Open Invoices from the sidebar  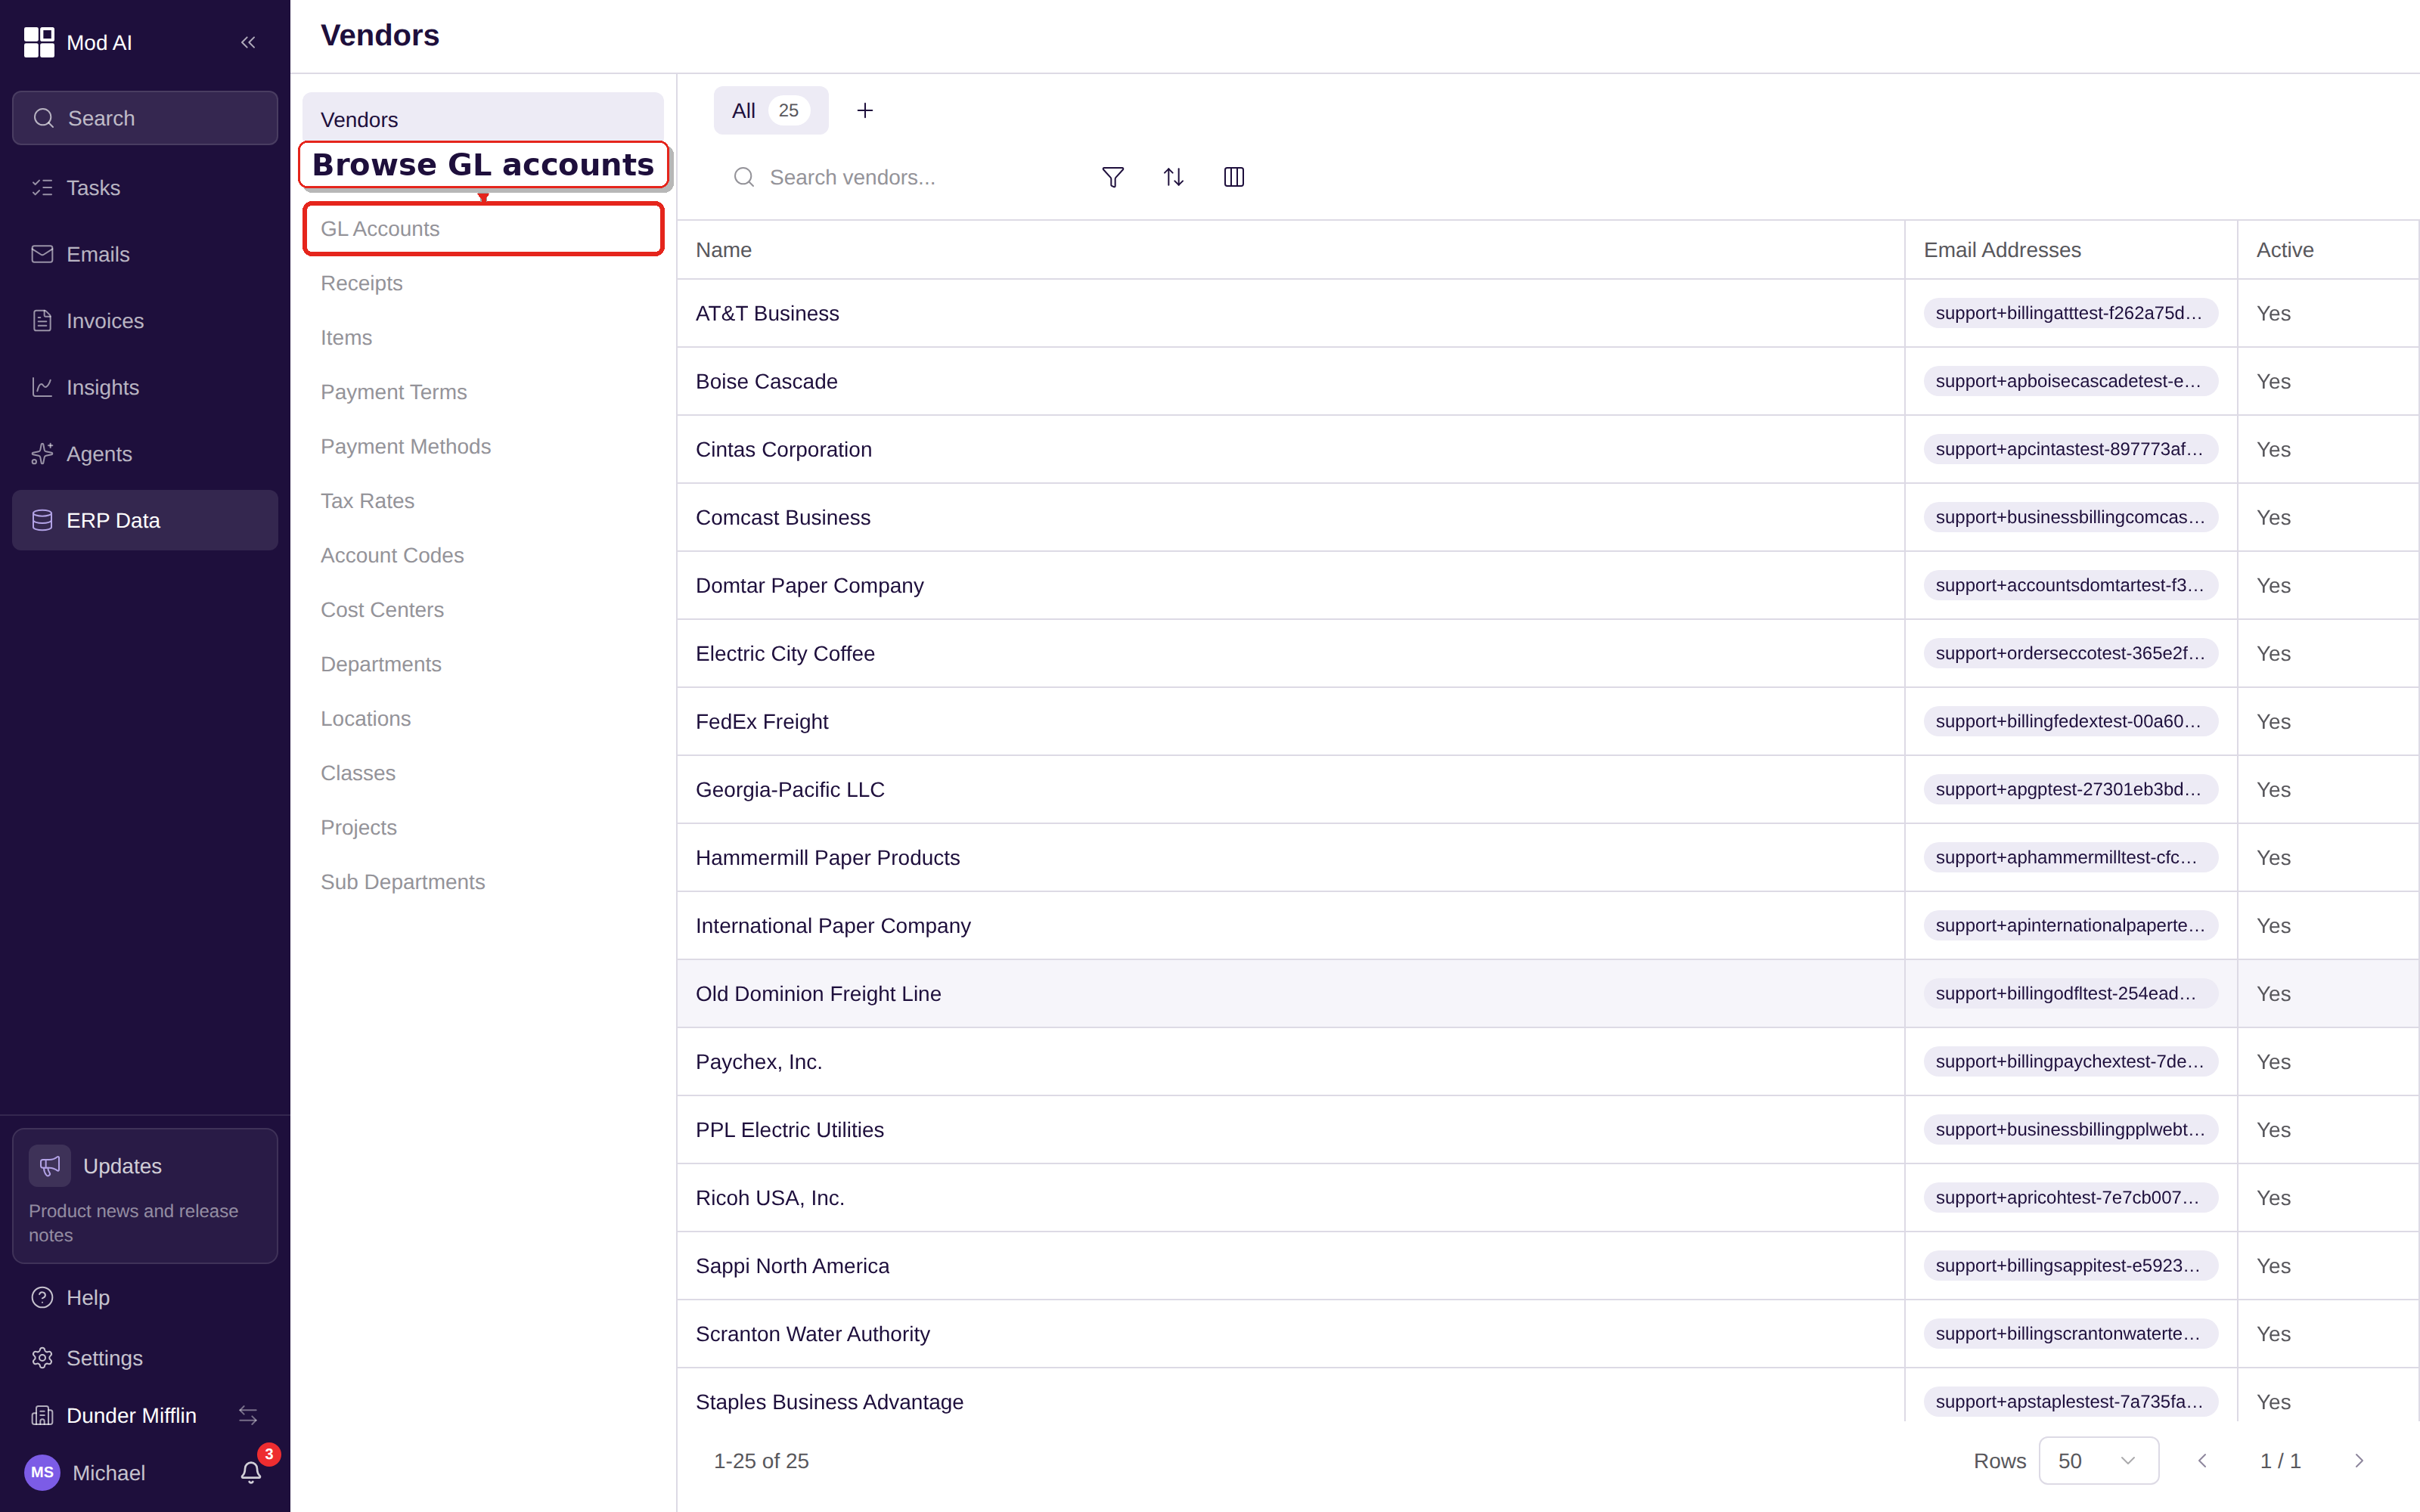click(x=145, y=321)
